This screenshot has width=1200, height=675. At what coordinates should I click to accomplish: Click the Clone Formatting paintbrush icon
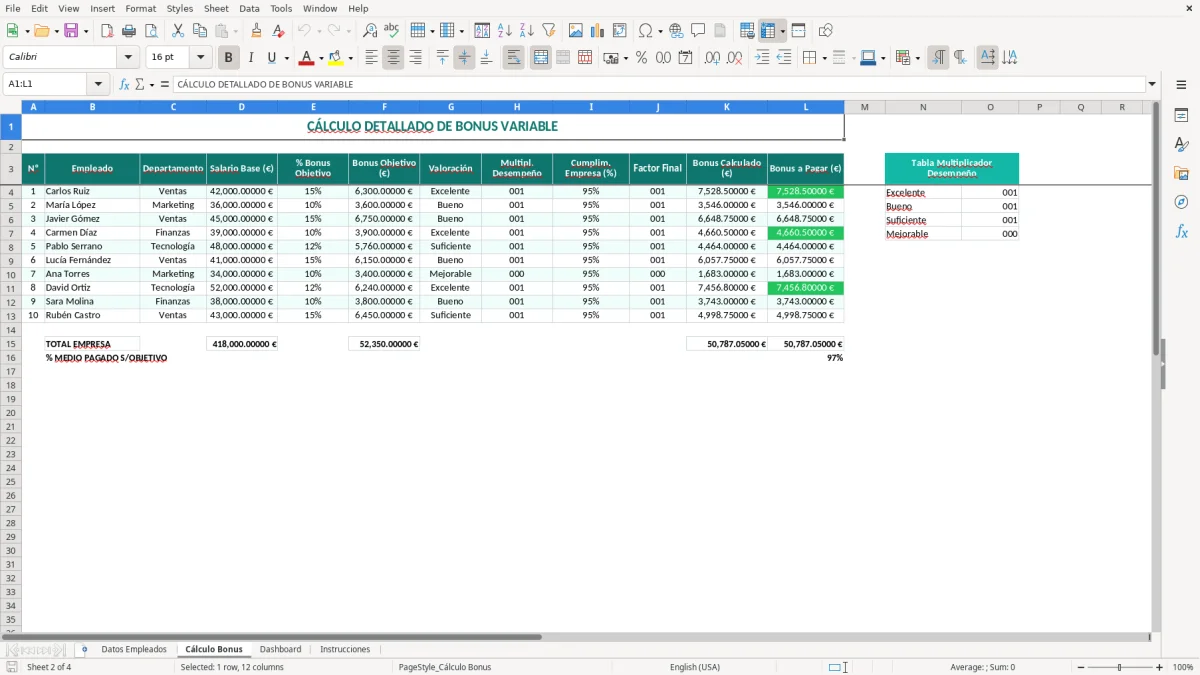point(256,31)
